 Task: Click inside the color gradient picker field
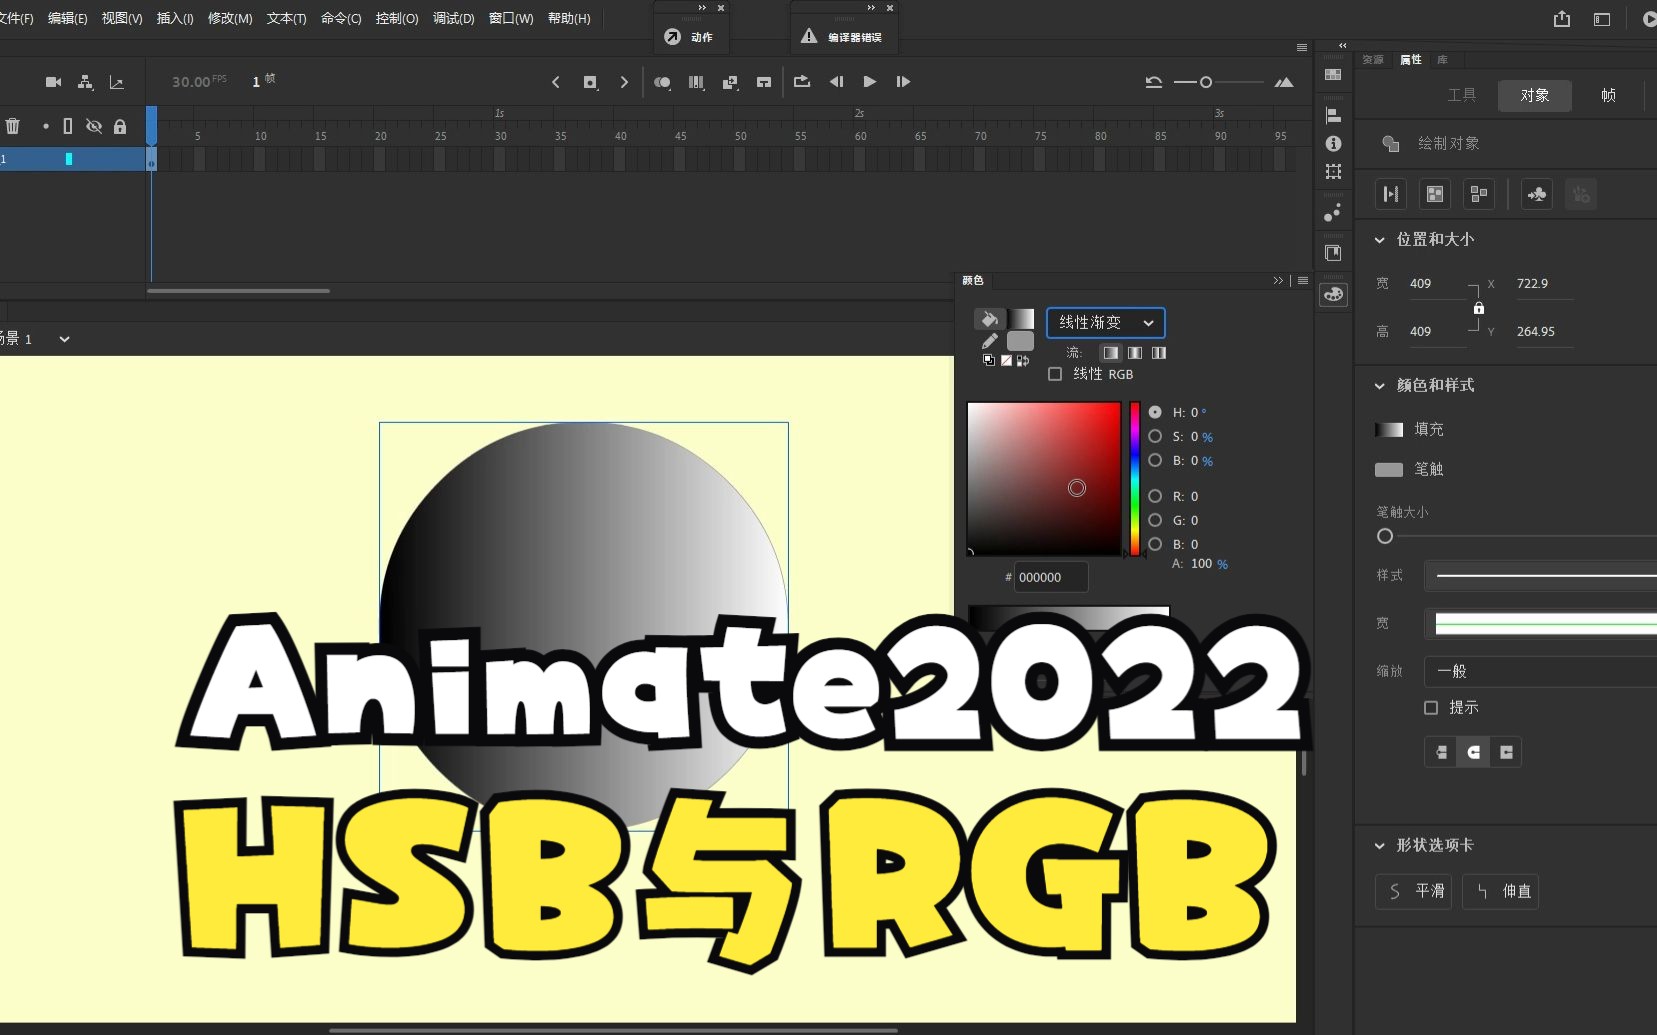[x=1045, y=480]
